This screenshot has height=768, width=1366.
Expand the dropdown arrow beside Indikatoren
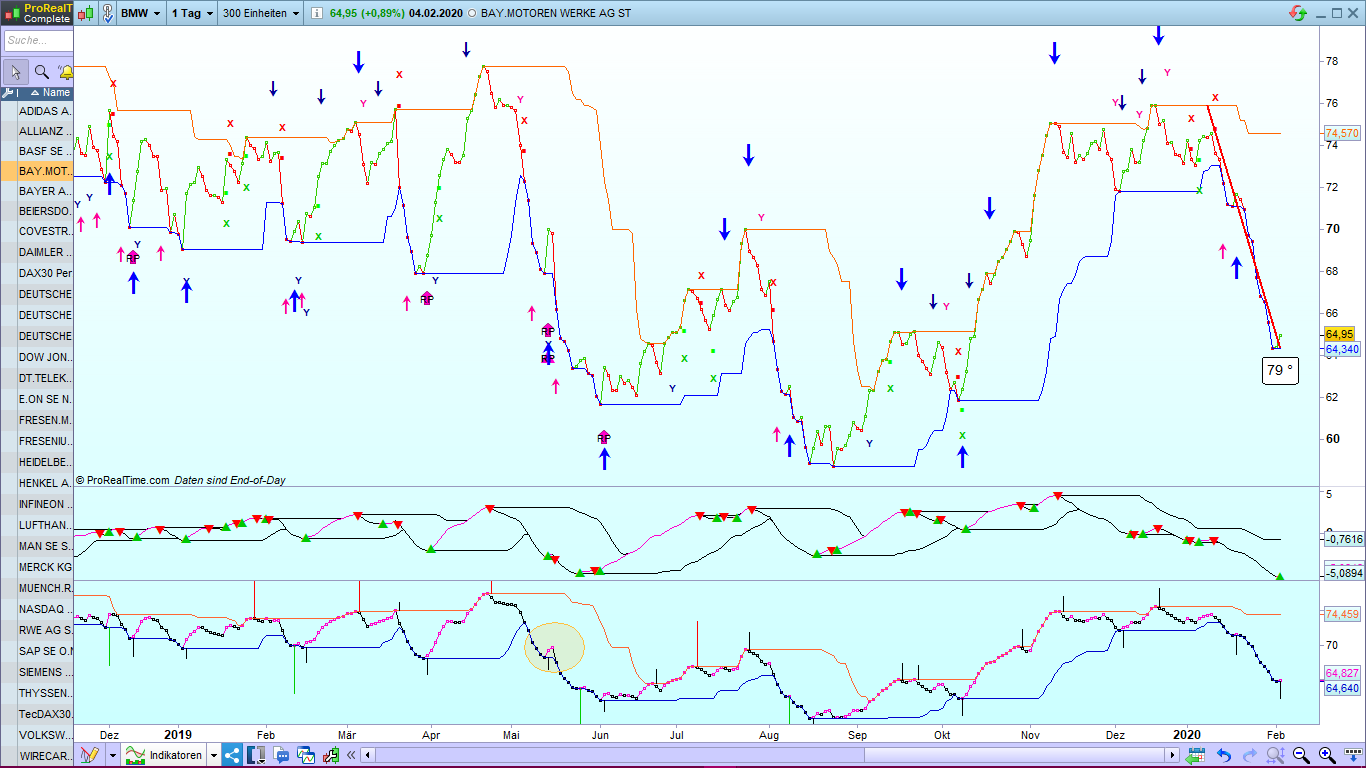[x=214, y=755]
